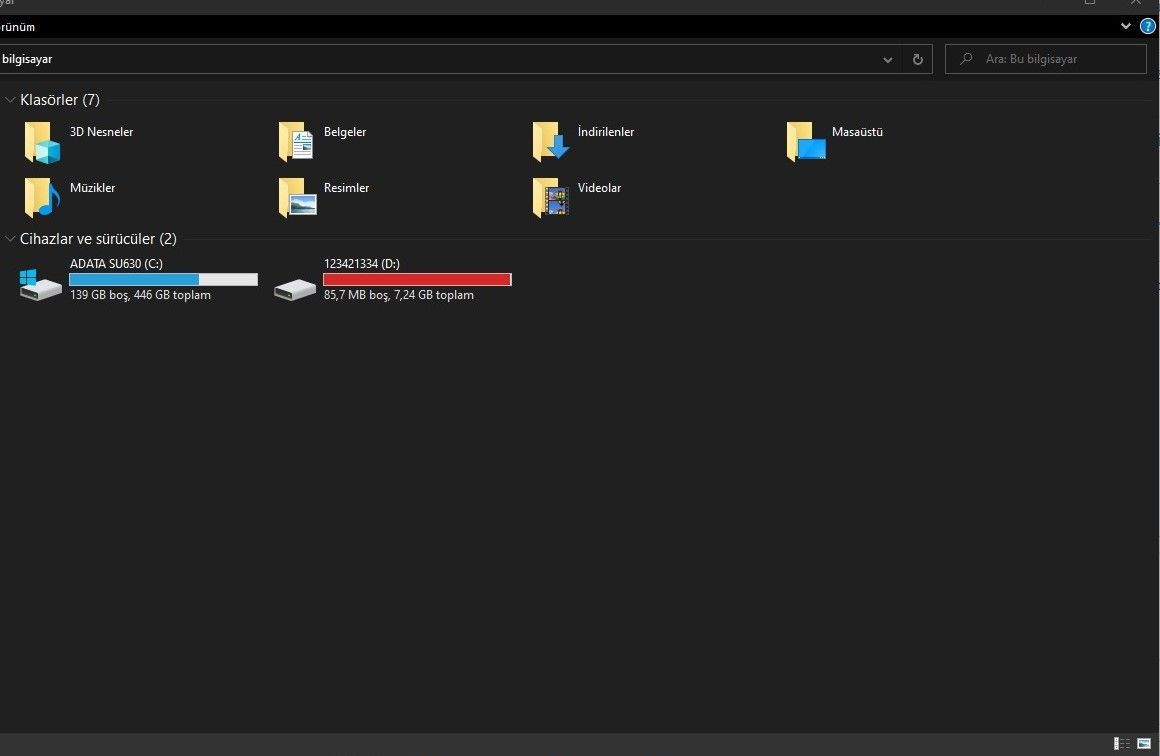Expand the ribbon with the chevron
Viewport: 1160px width, 756px height.
pyautogui.click(x=1126, y=27)
